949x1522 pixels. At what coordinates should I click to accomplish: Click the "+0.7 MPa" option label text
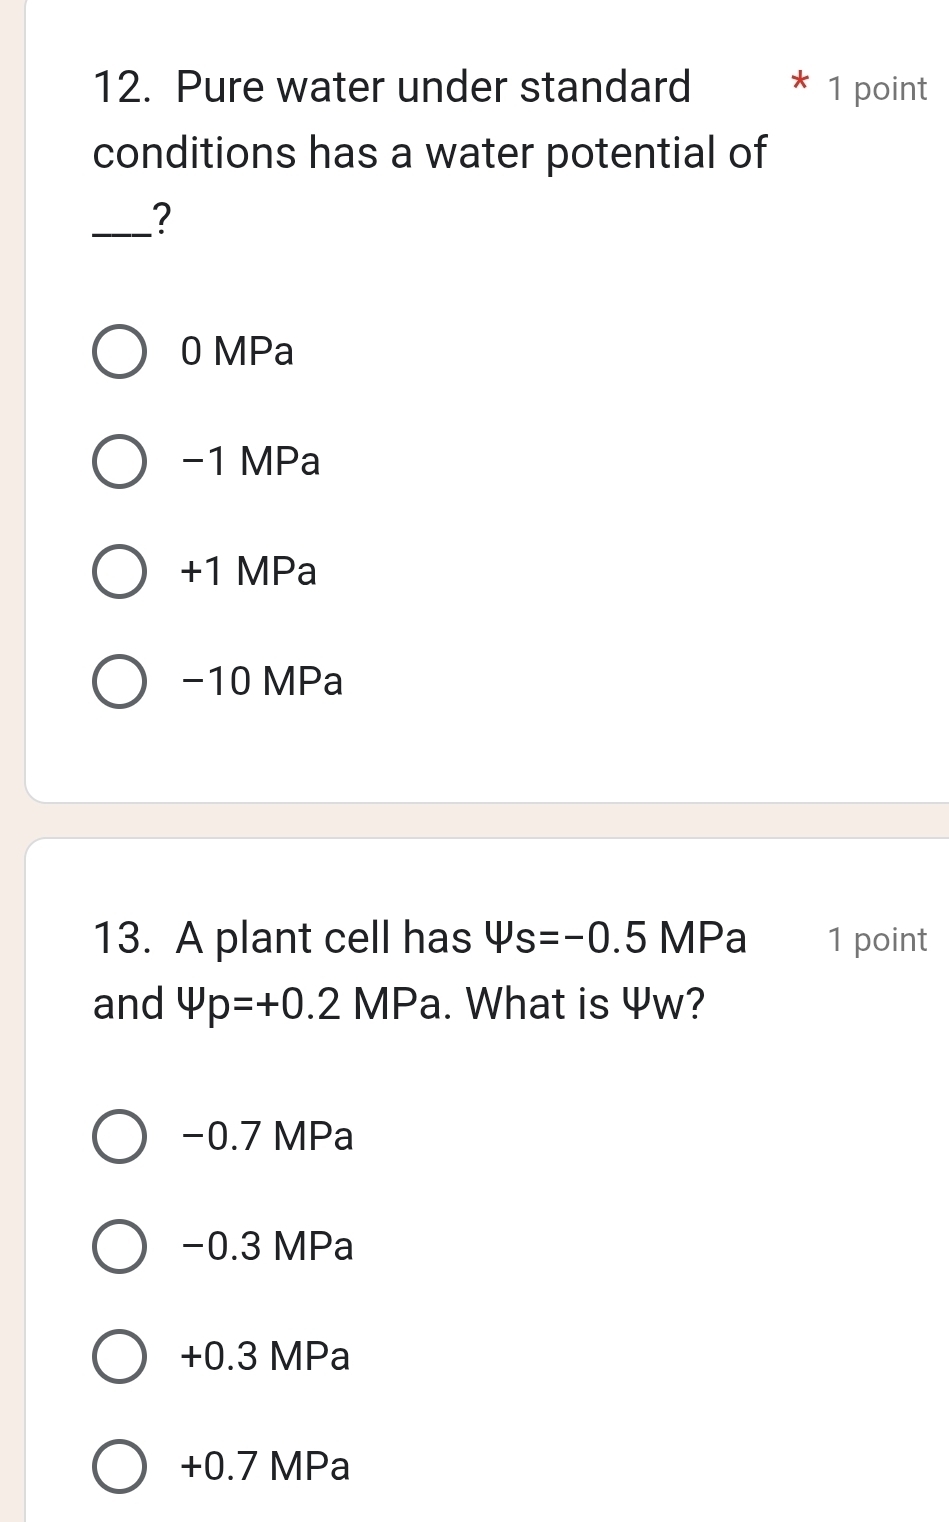pos(265,1467)
